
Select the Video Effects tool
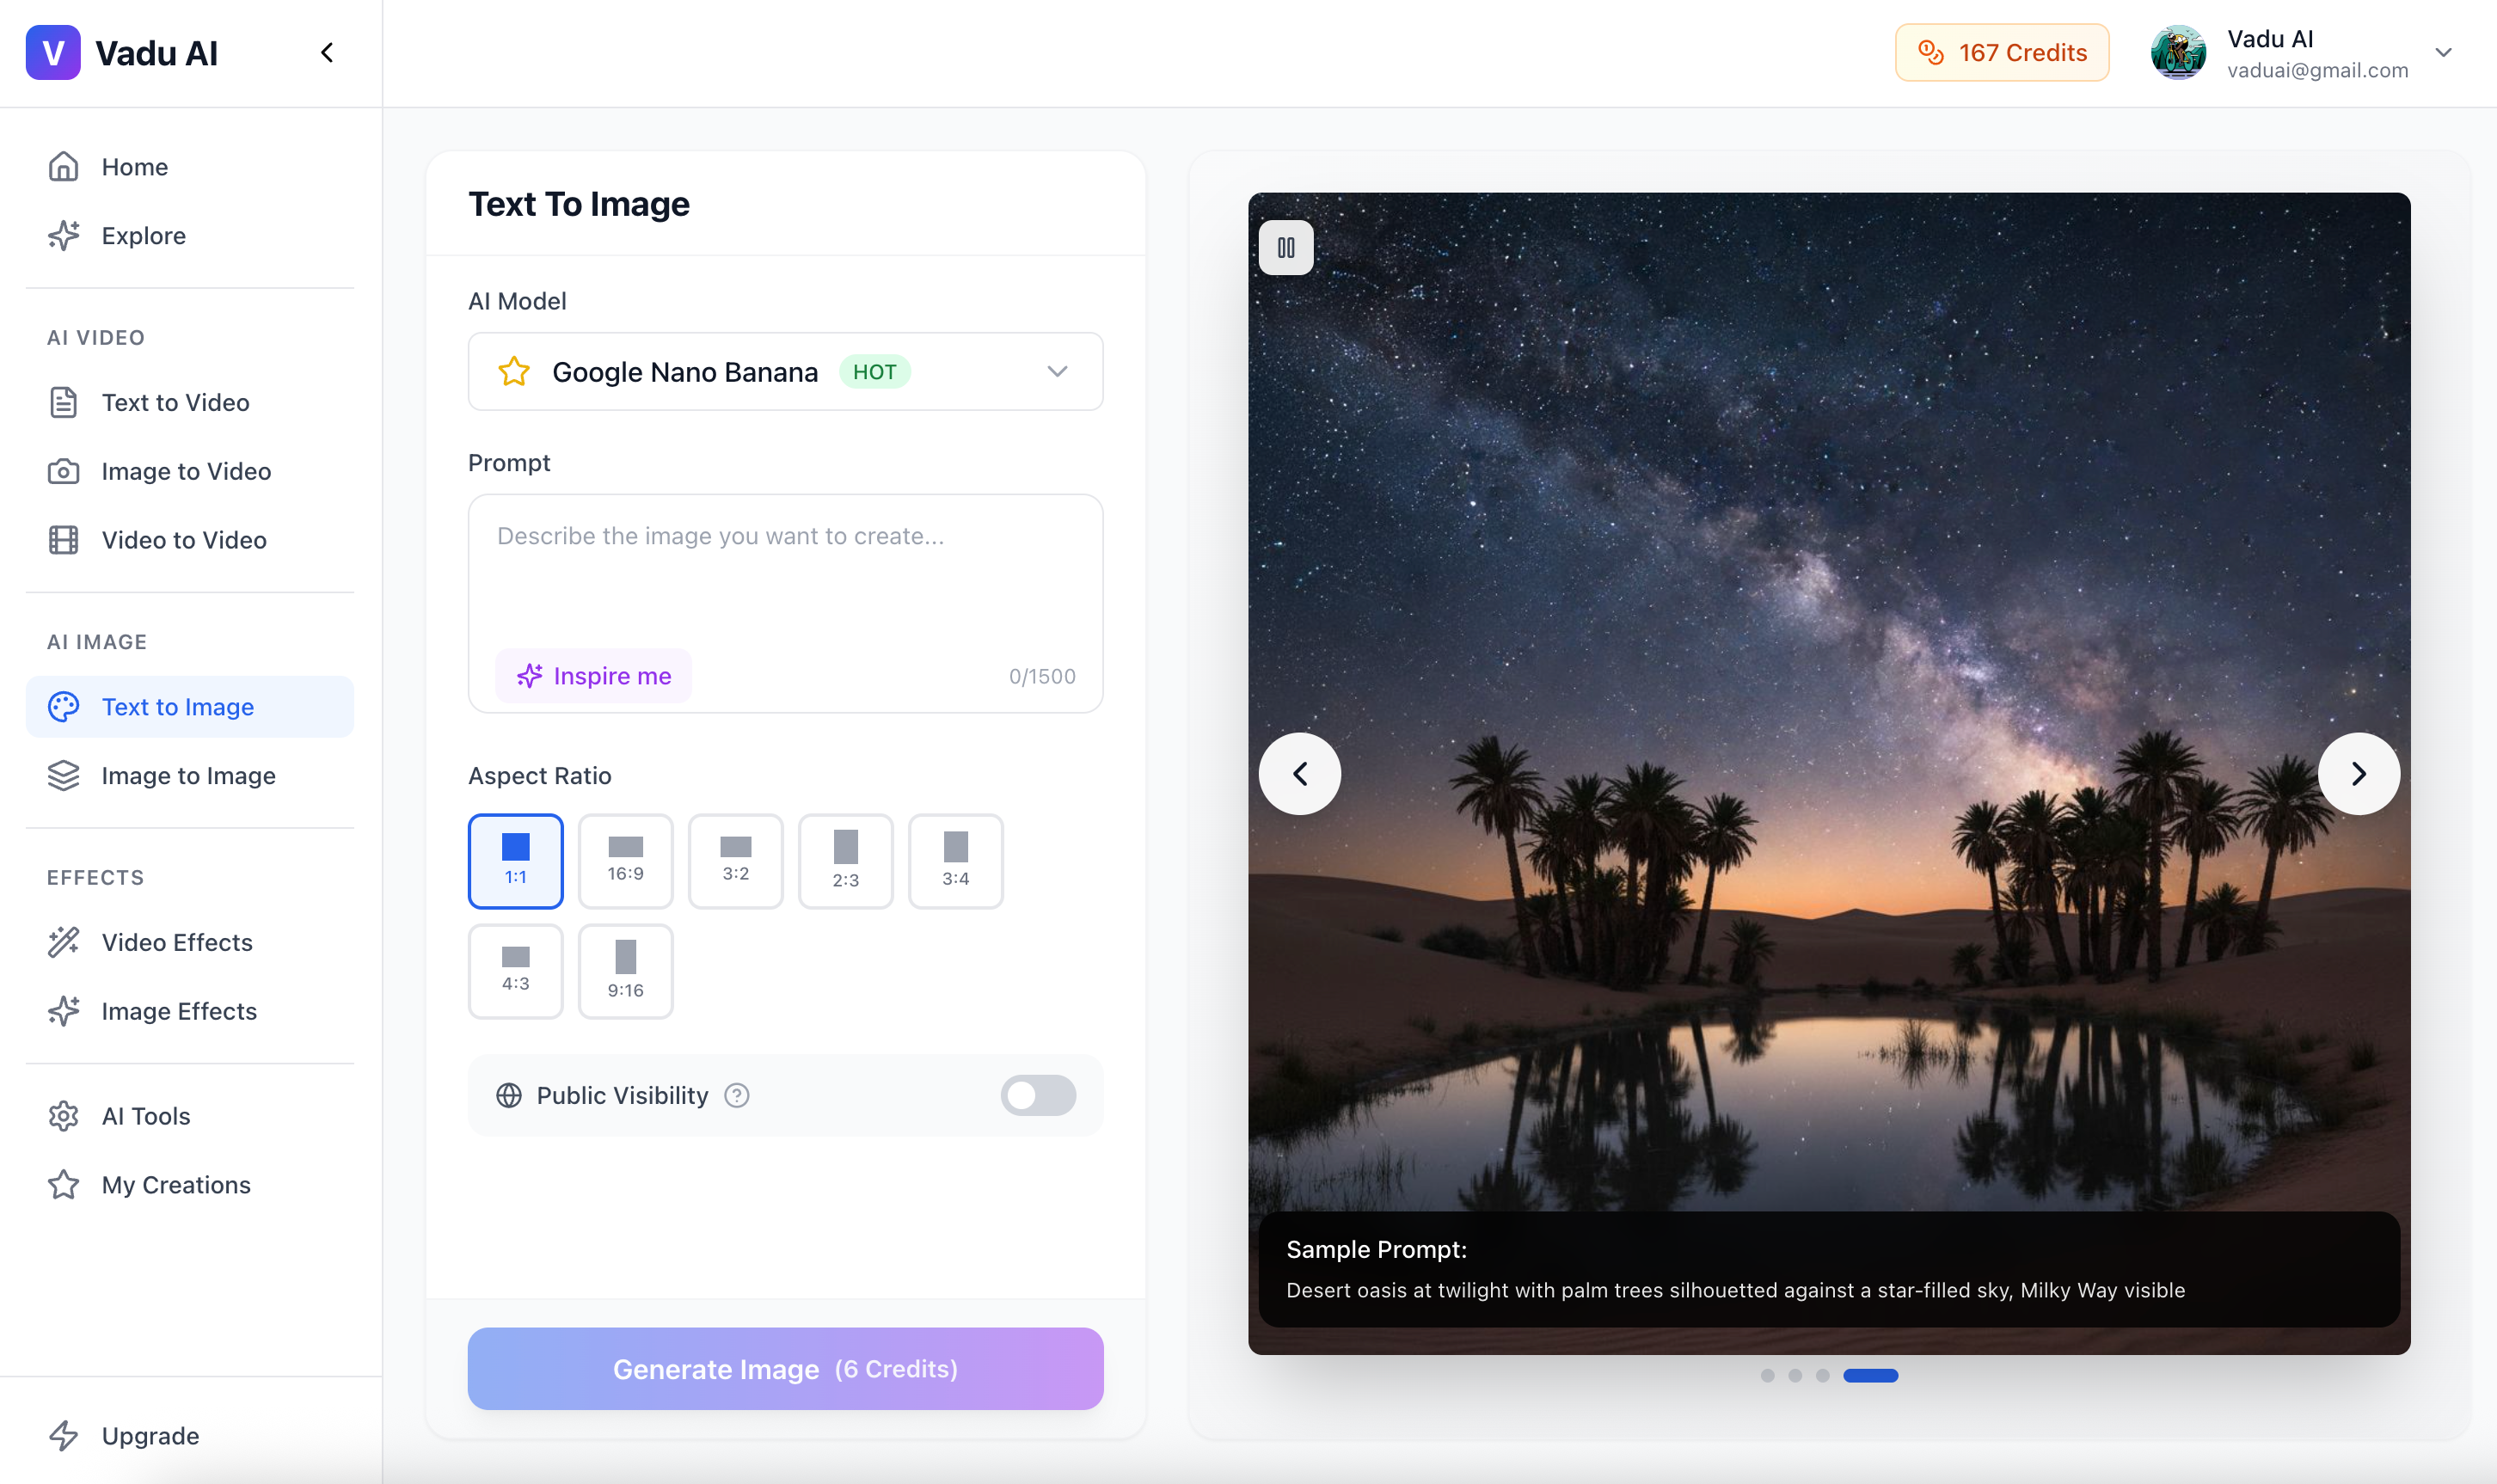tap(177, 942)
